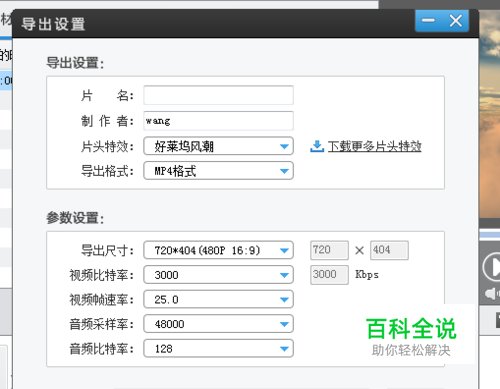Expand the 视频比特率 dropdown showing 3000
Image resolution: width=500 pixels, height=389 pixels.
point(218,275)
